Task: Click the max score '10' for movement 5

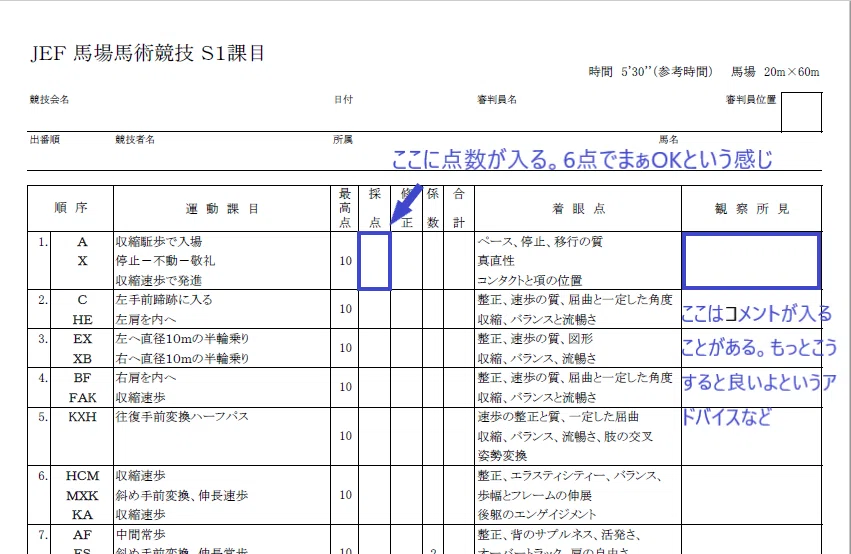Action: tap(346, 436)
